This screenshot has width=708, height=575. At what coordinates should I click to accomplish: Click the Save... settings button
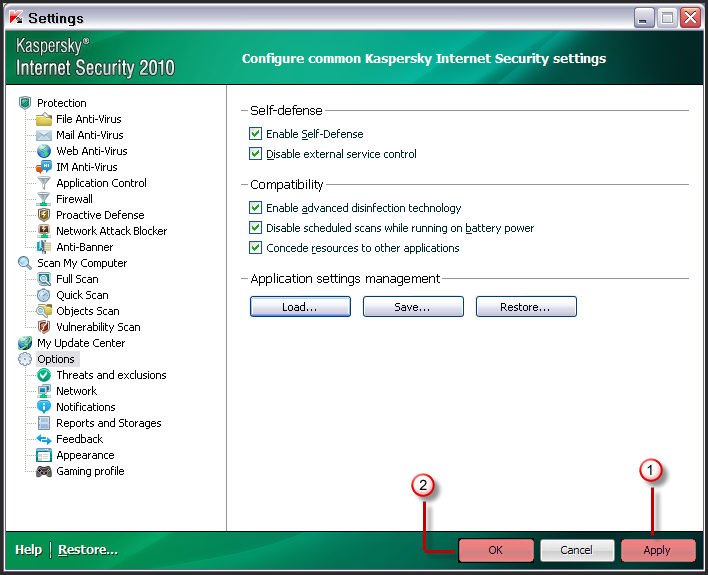[413, 307]
